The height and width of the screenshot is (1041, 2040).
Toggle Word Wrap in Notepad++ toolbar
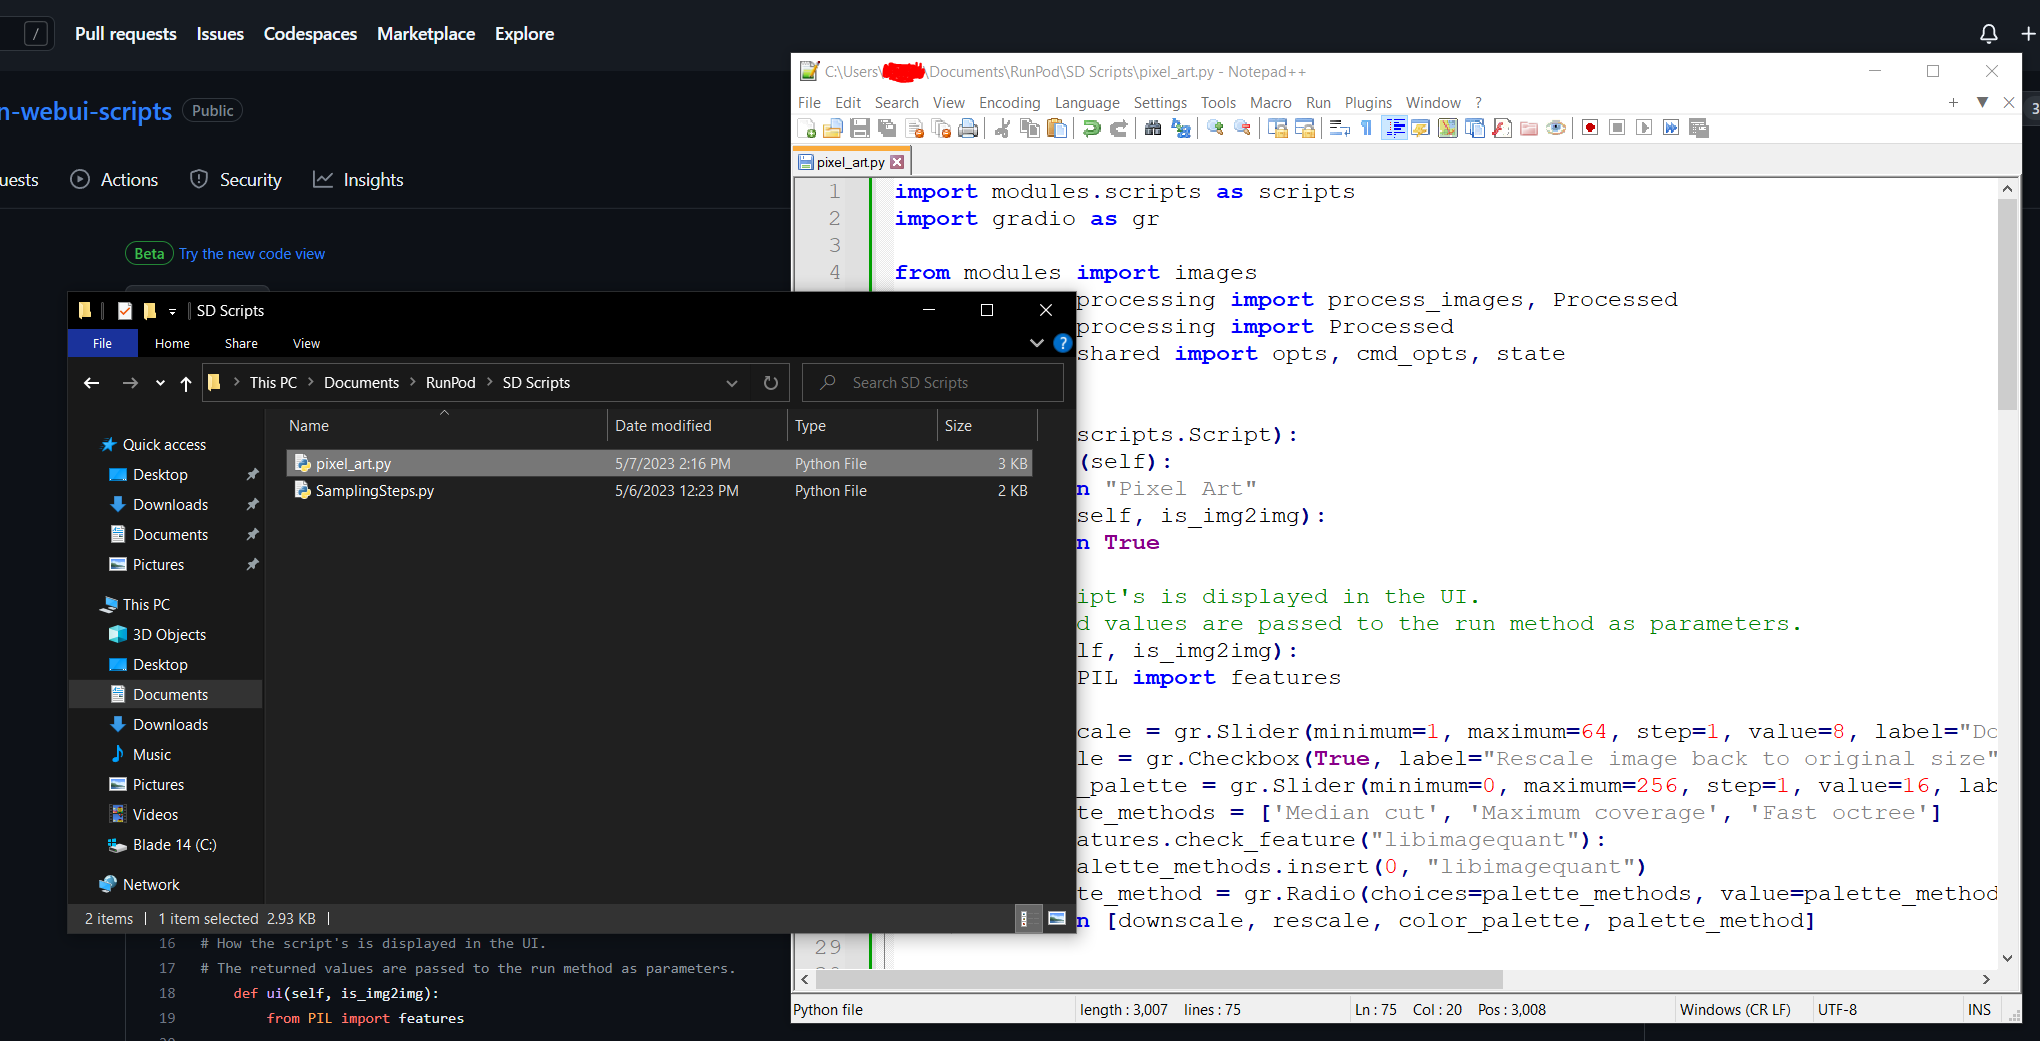click(1340, 128)
